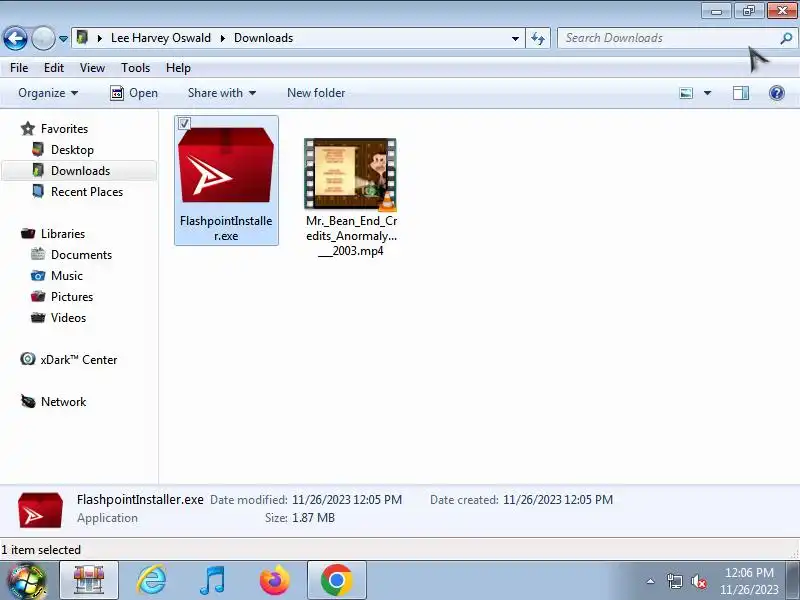Select Favorites in navigation pane
800x600 pixels.
[x=64, y=129]
